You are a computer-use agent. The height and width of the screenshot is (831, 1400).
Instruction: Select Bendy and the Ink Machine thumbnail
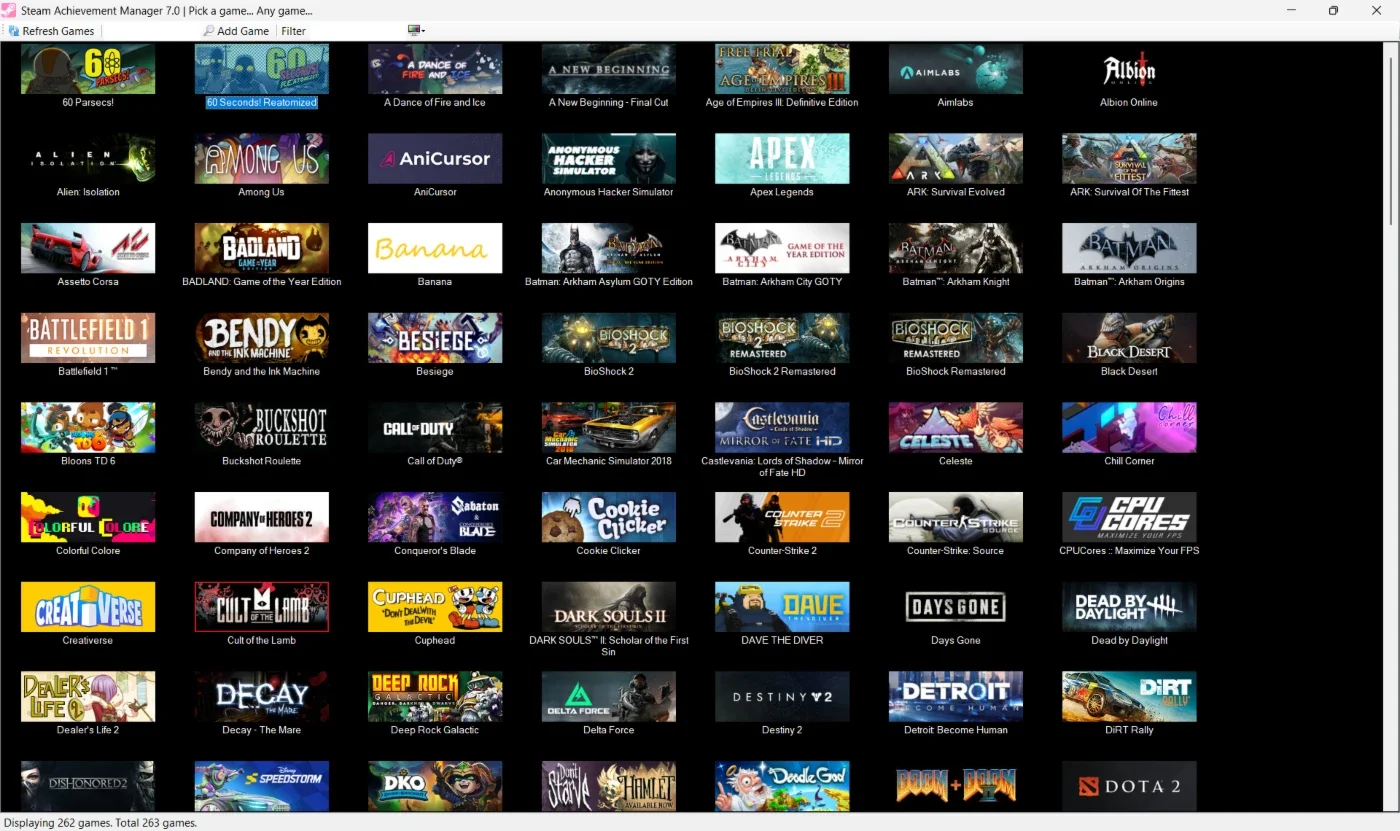(262, 338)
